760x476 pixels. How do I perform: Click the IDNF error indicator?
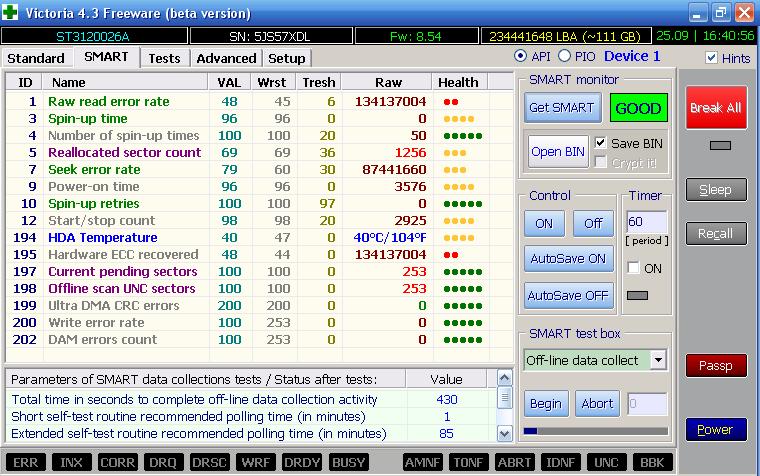[560, 462]
